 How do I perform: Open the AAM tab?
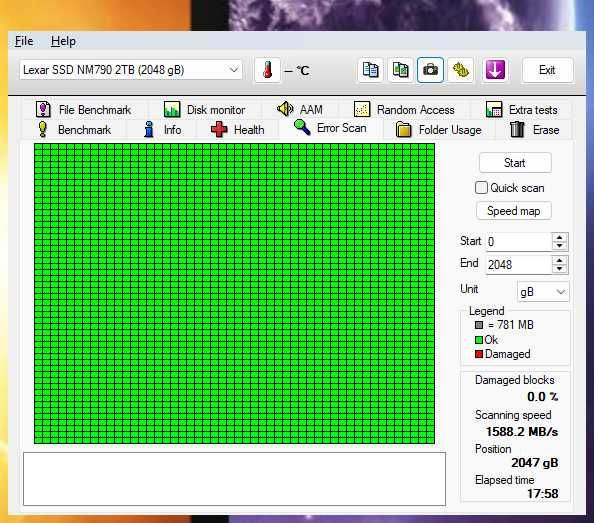(300, 110)
